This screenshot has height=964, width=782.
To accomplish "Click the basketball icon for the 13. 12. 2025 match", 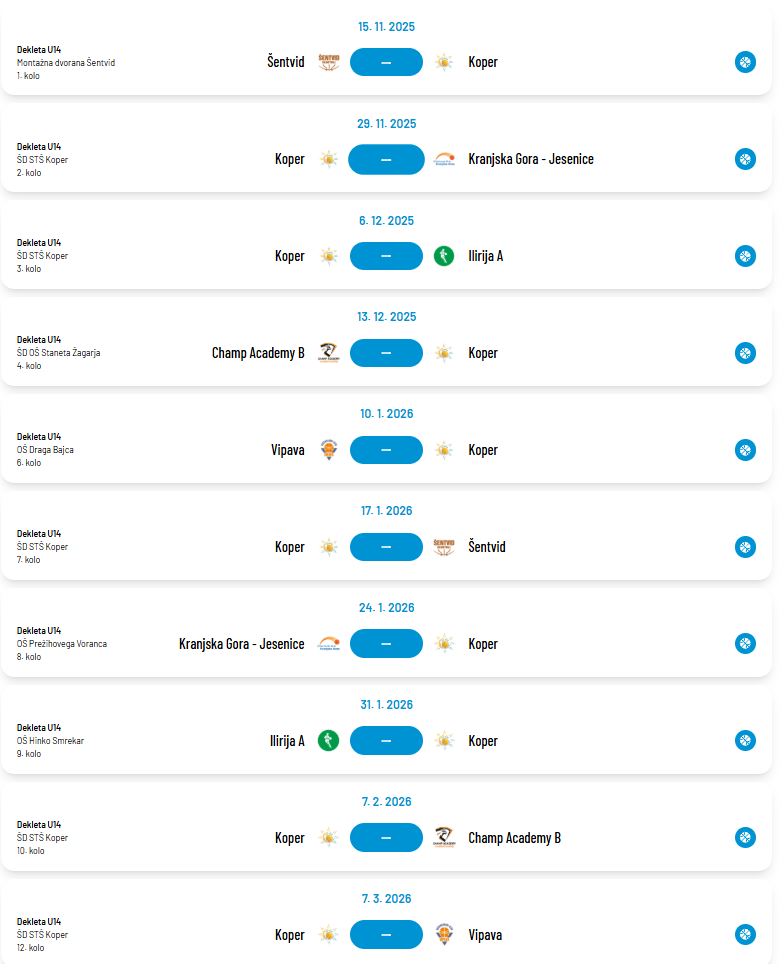I will click(x=745, y=353).
